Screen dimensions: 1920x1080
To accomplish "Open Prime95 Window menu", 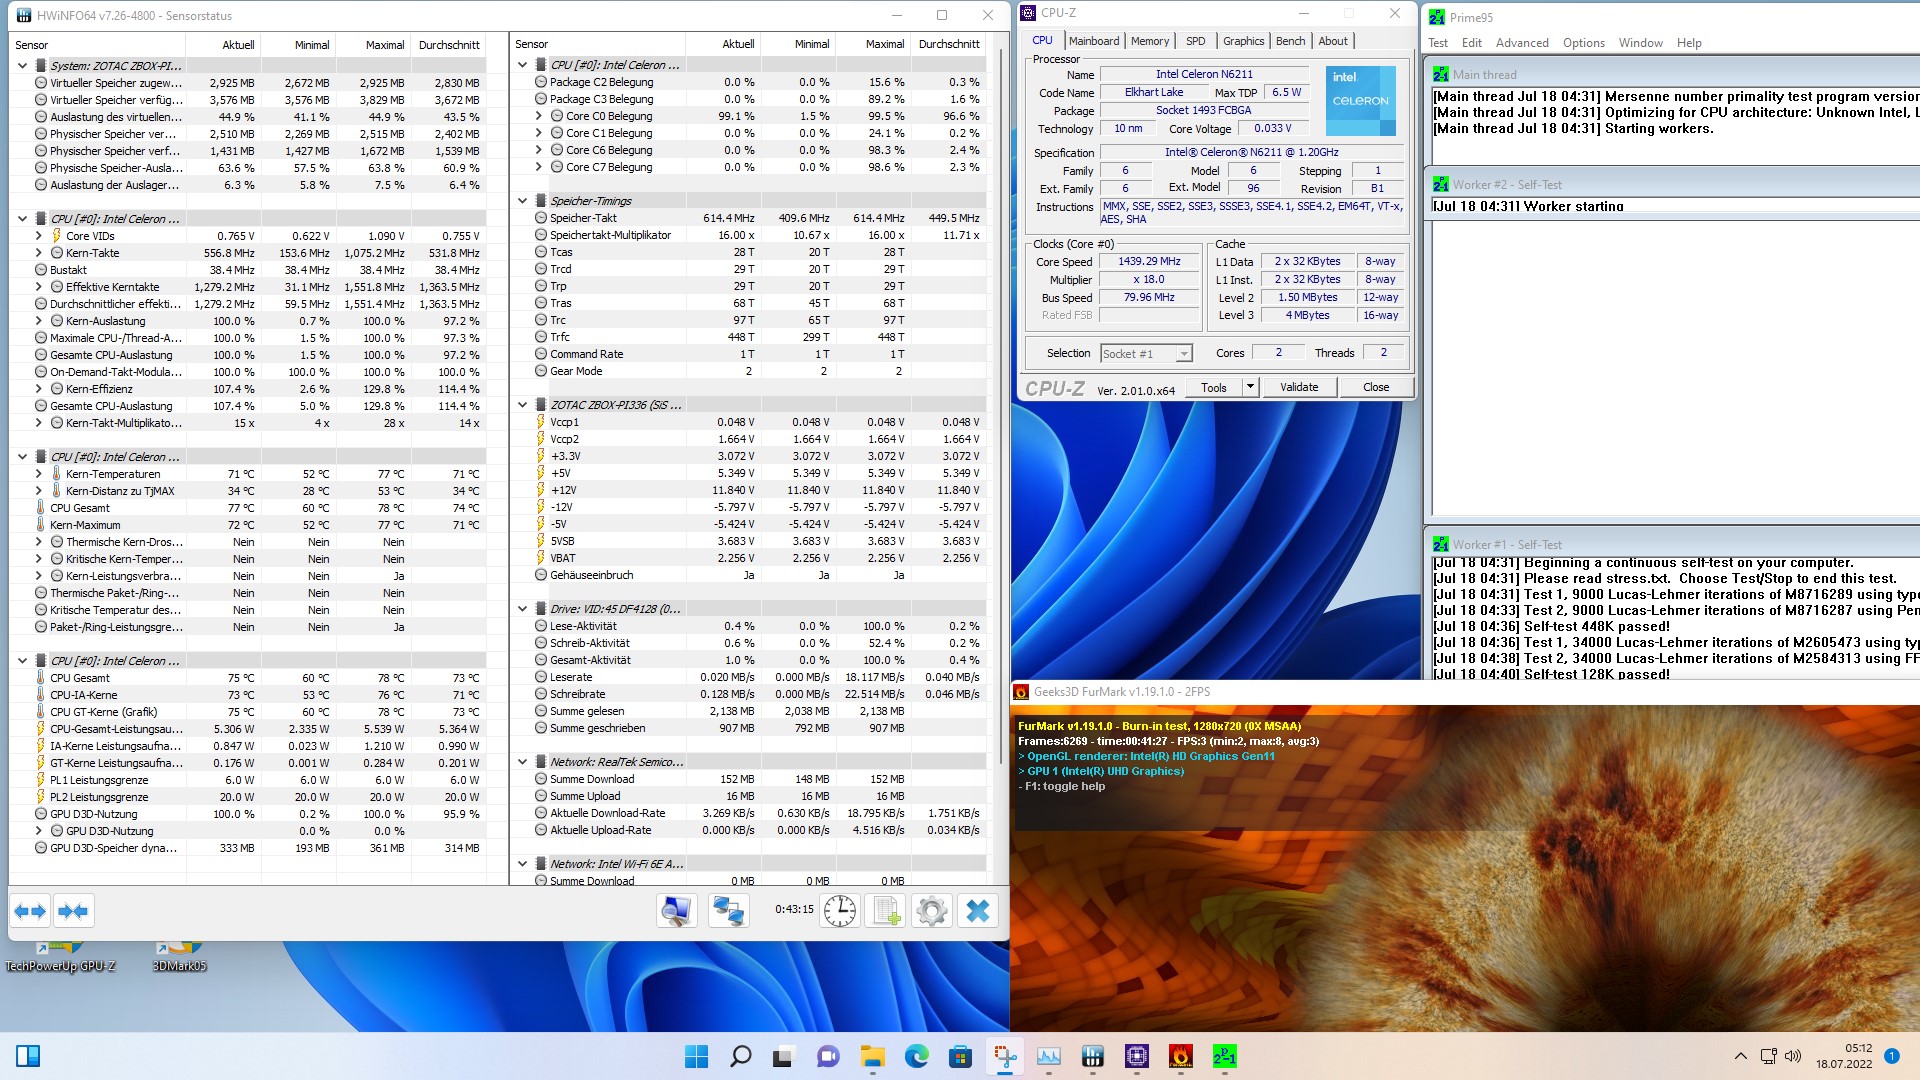I will click(x=1640, y=43).
